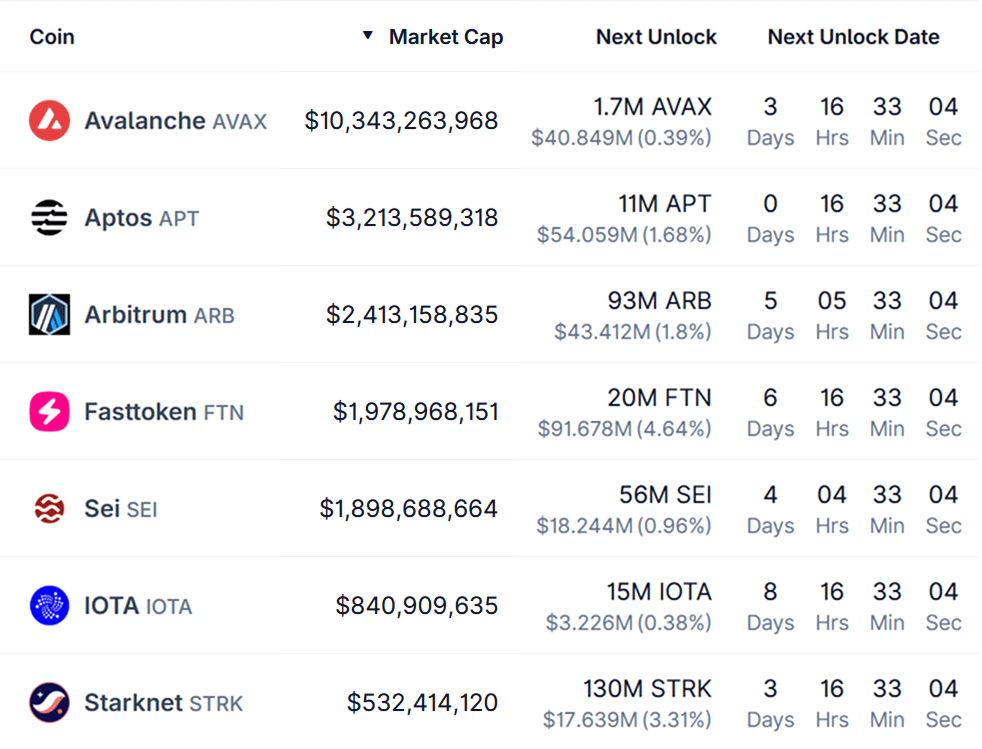Click the $3.226M (0.38%) value
The height and width of the screenshot is (749, 982).
click(629, 623)
